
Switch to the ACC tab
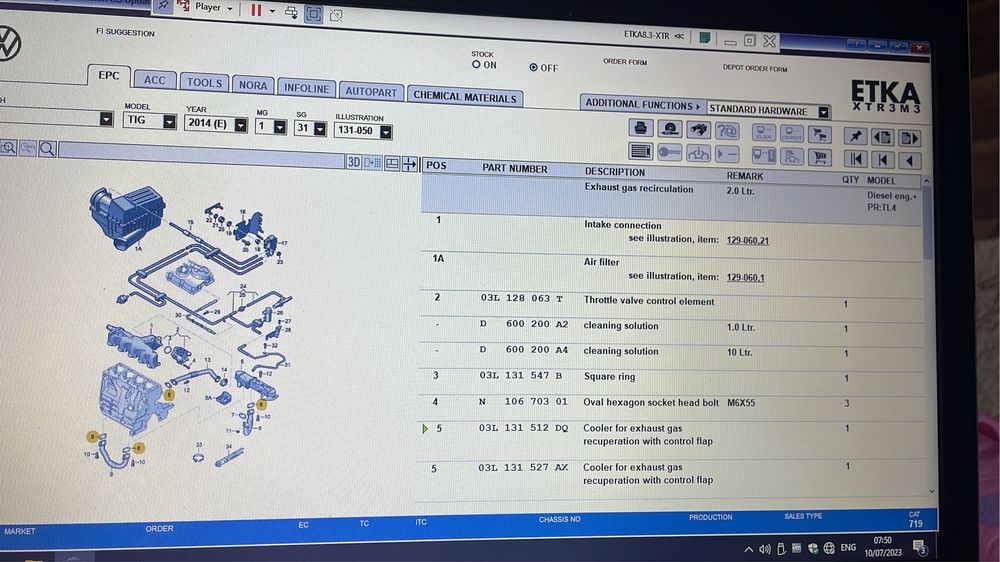[x=154, y=80]
